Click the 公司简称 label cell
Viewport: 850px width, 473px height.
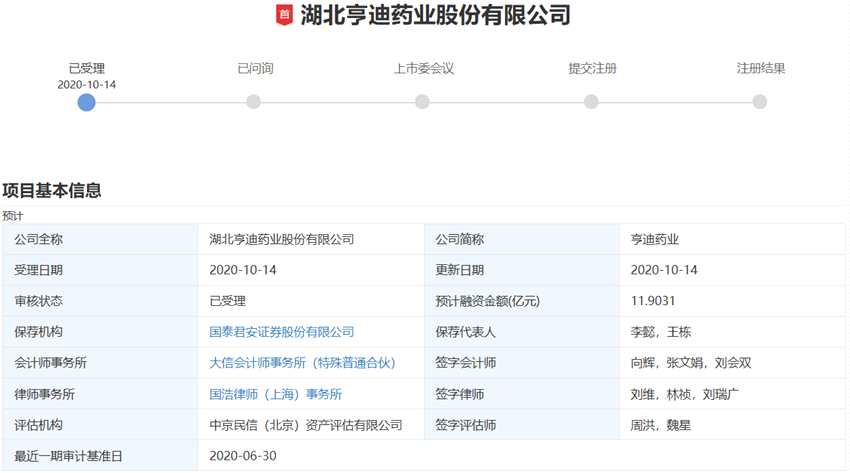click(x=521, y=239)
